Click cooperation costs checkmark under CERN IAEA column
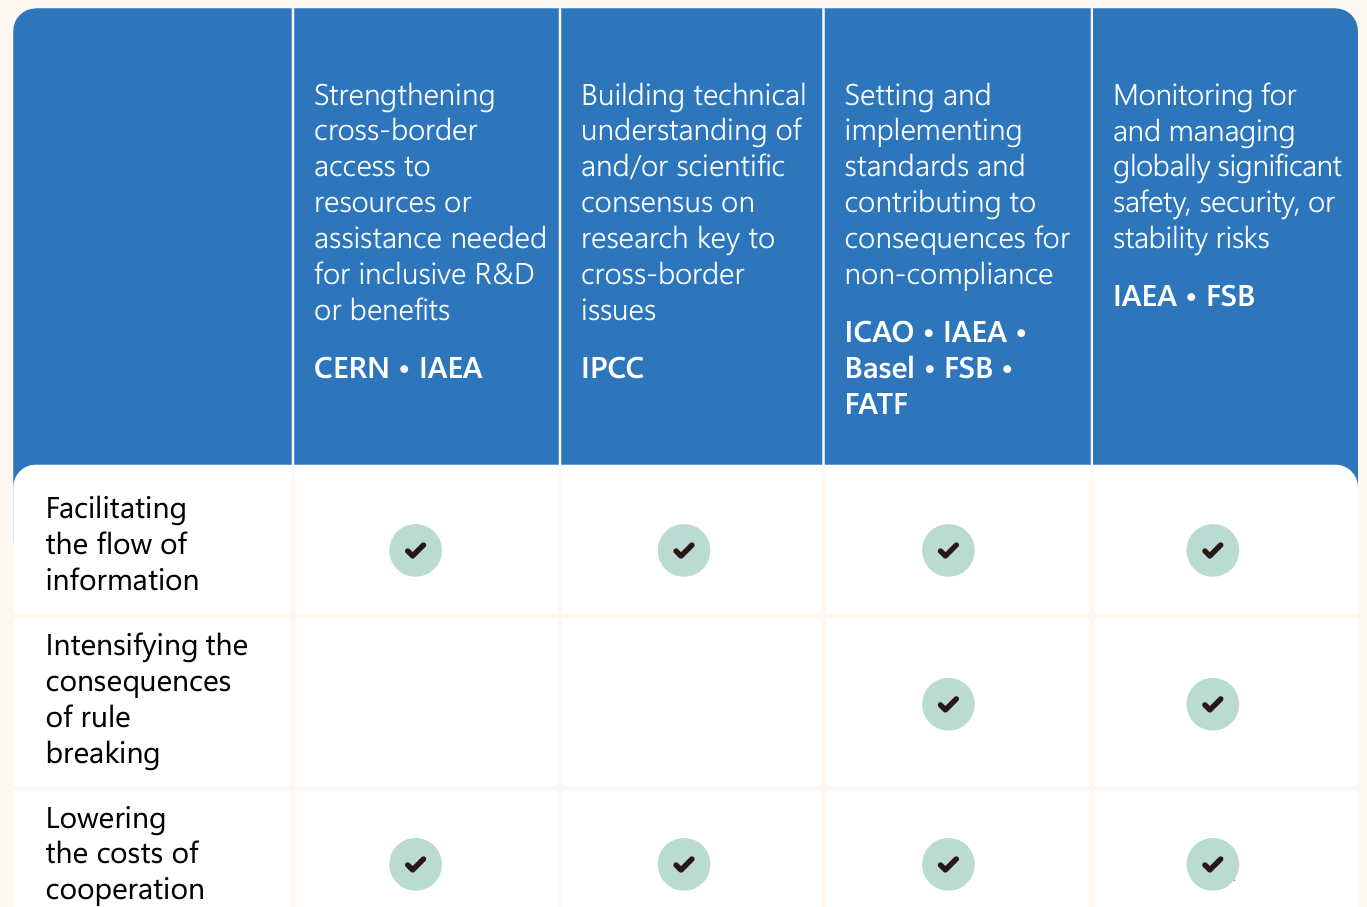The image size is (1367, 907). pos(415,864)
